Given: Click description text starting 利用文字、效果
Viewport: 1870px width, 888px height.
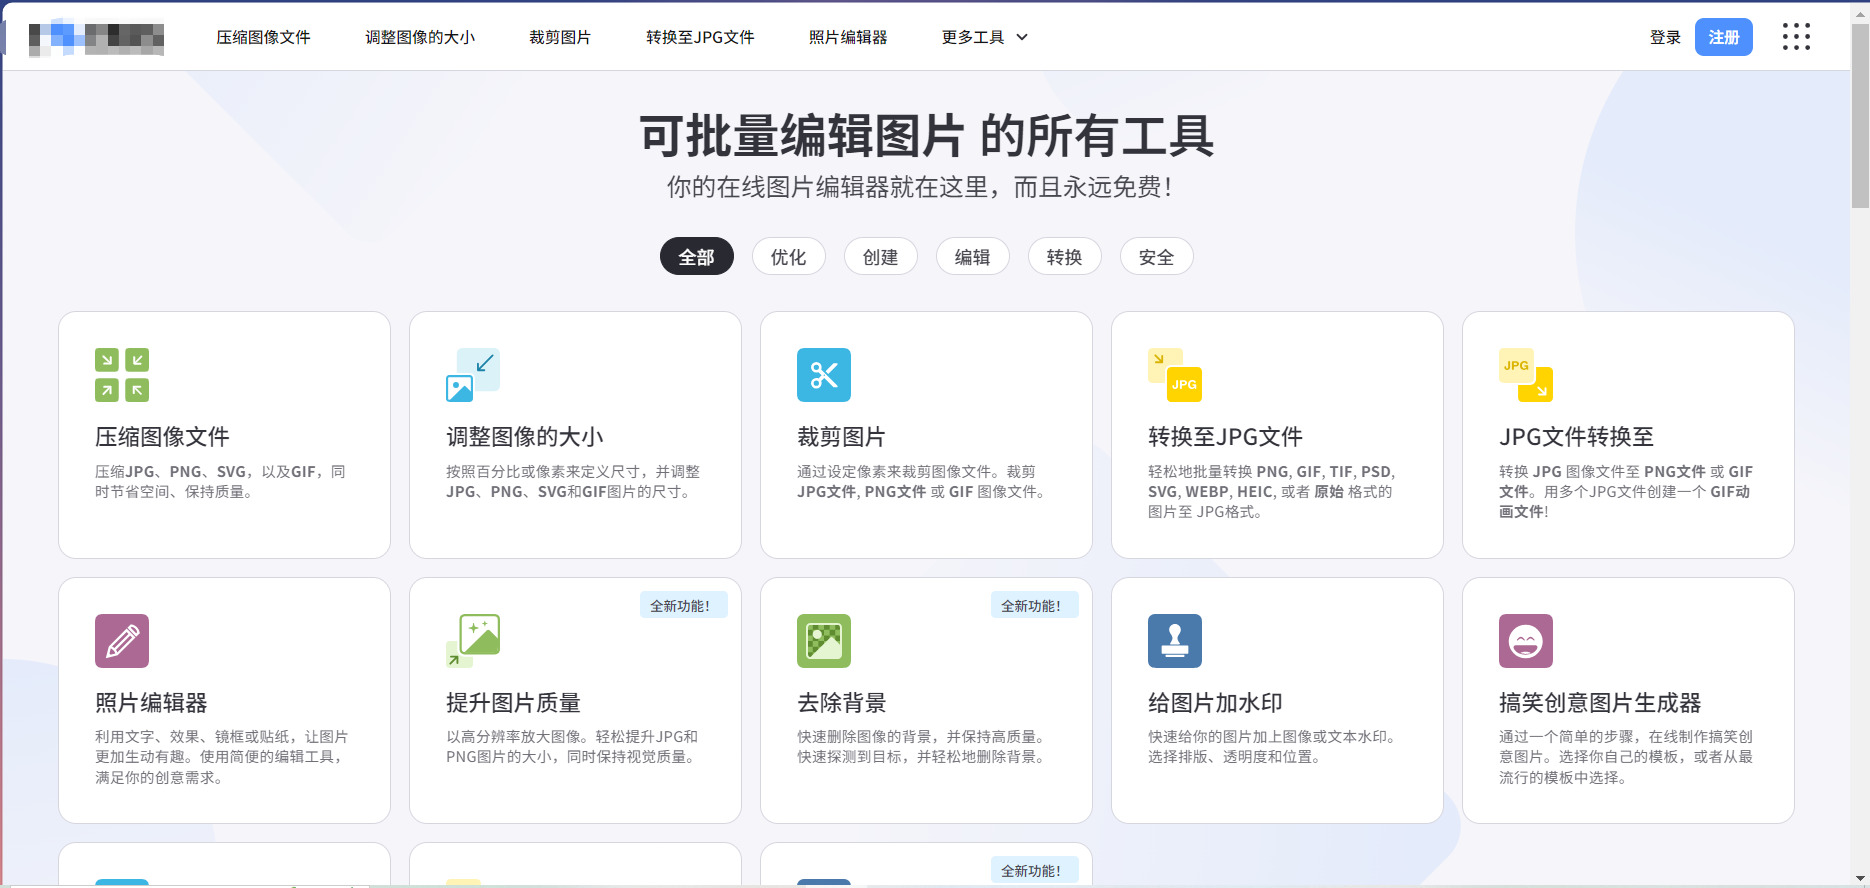Looking at the screenshot, I should [222, 757].
